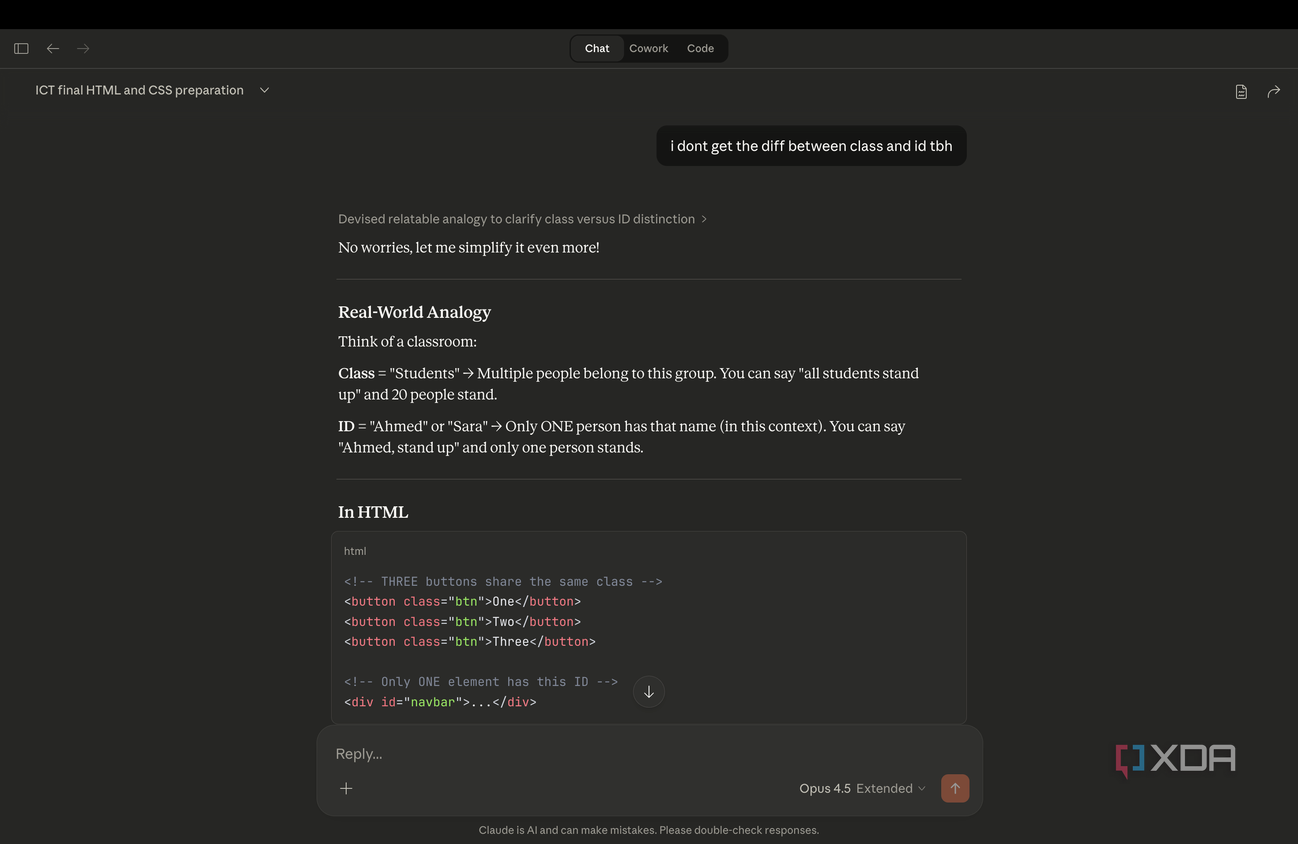Click the bold 'Class' term in the analogy
This screenshot has height=844, width=1298.
point(356,373)
